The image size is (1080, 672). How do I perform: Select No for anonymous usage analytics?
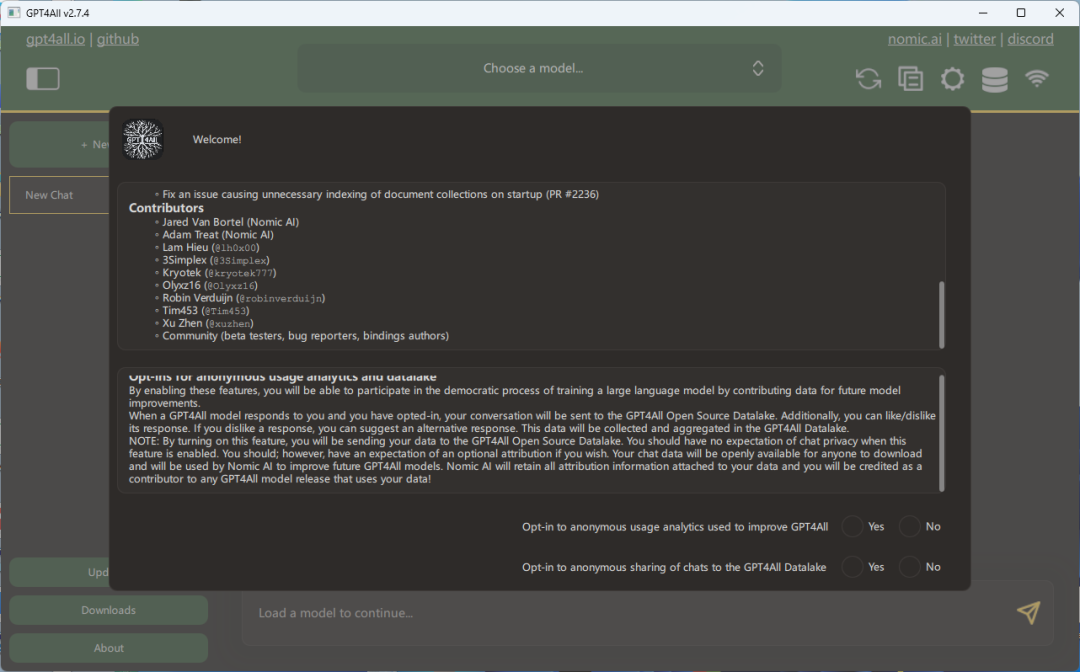909,527
